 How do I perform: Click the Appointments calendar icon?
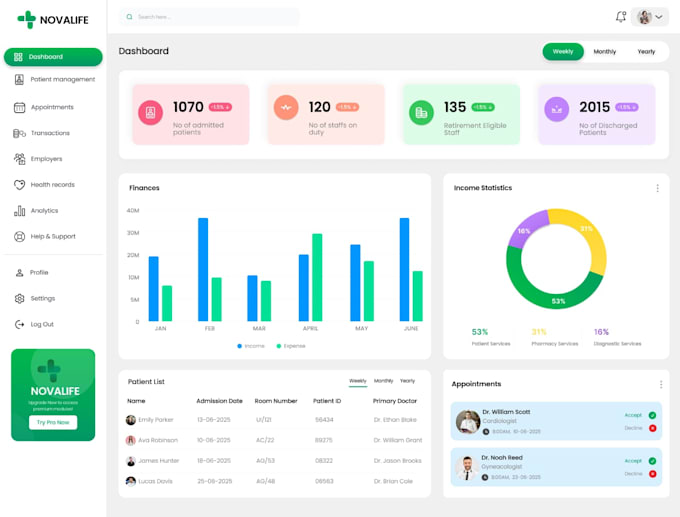tap(20, 107)
